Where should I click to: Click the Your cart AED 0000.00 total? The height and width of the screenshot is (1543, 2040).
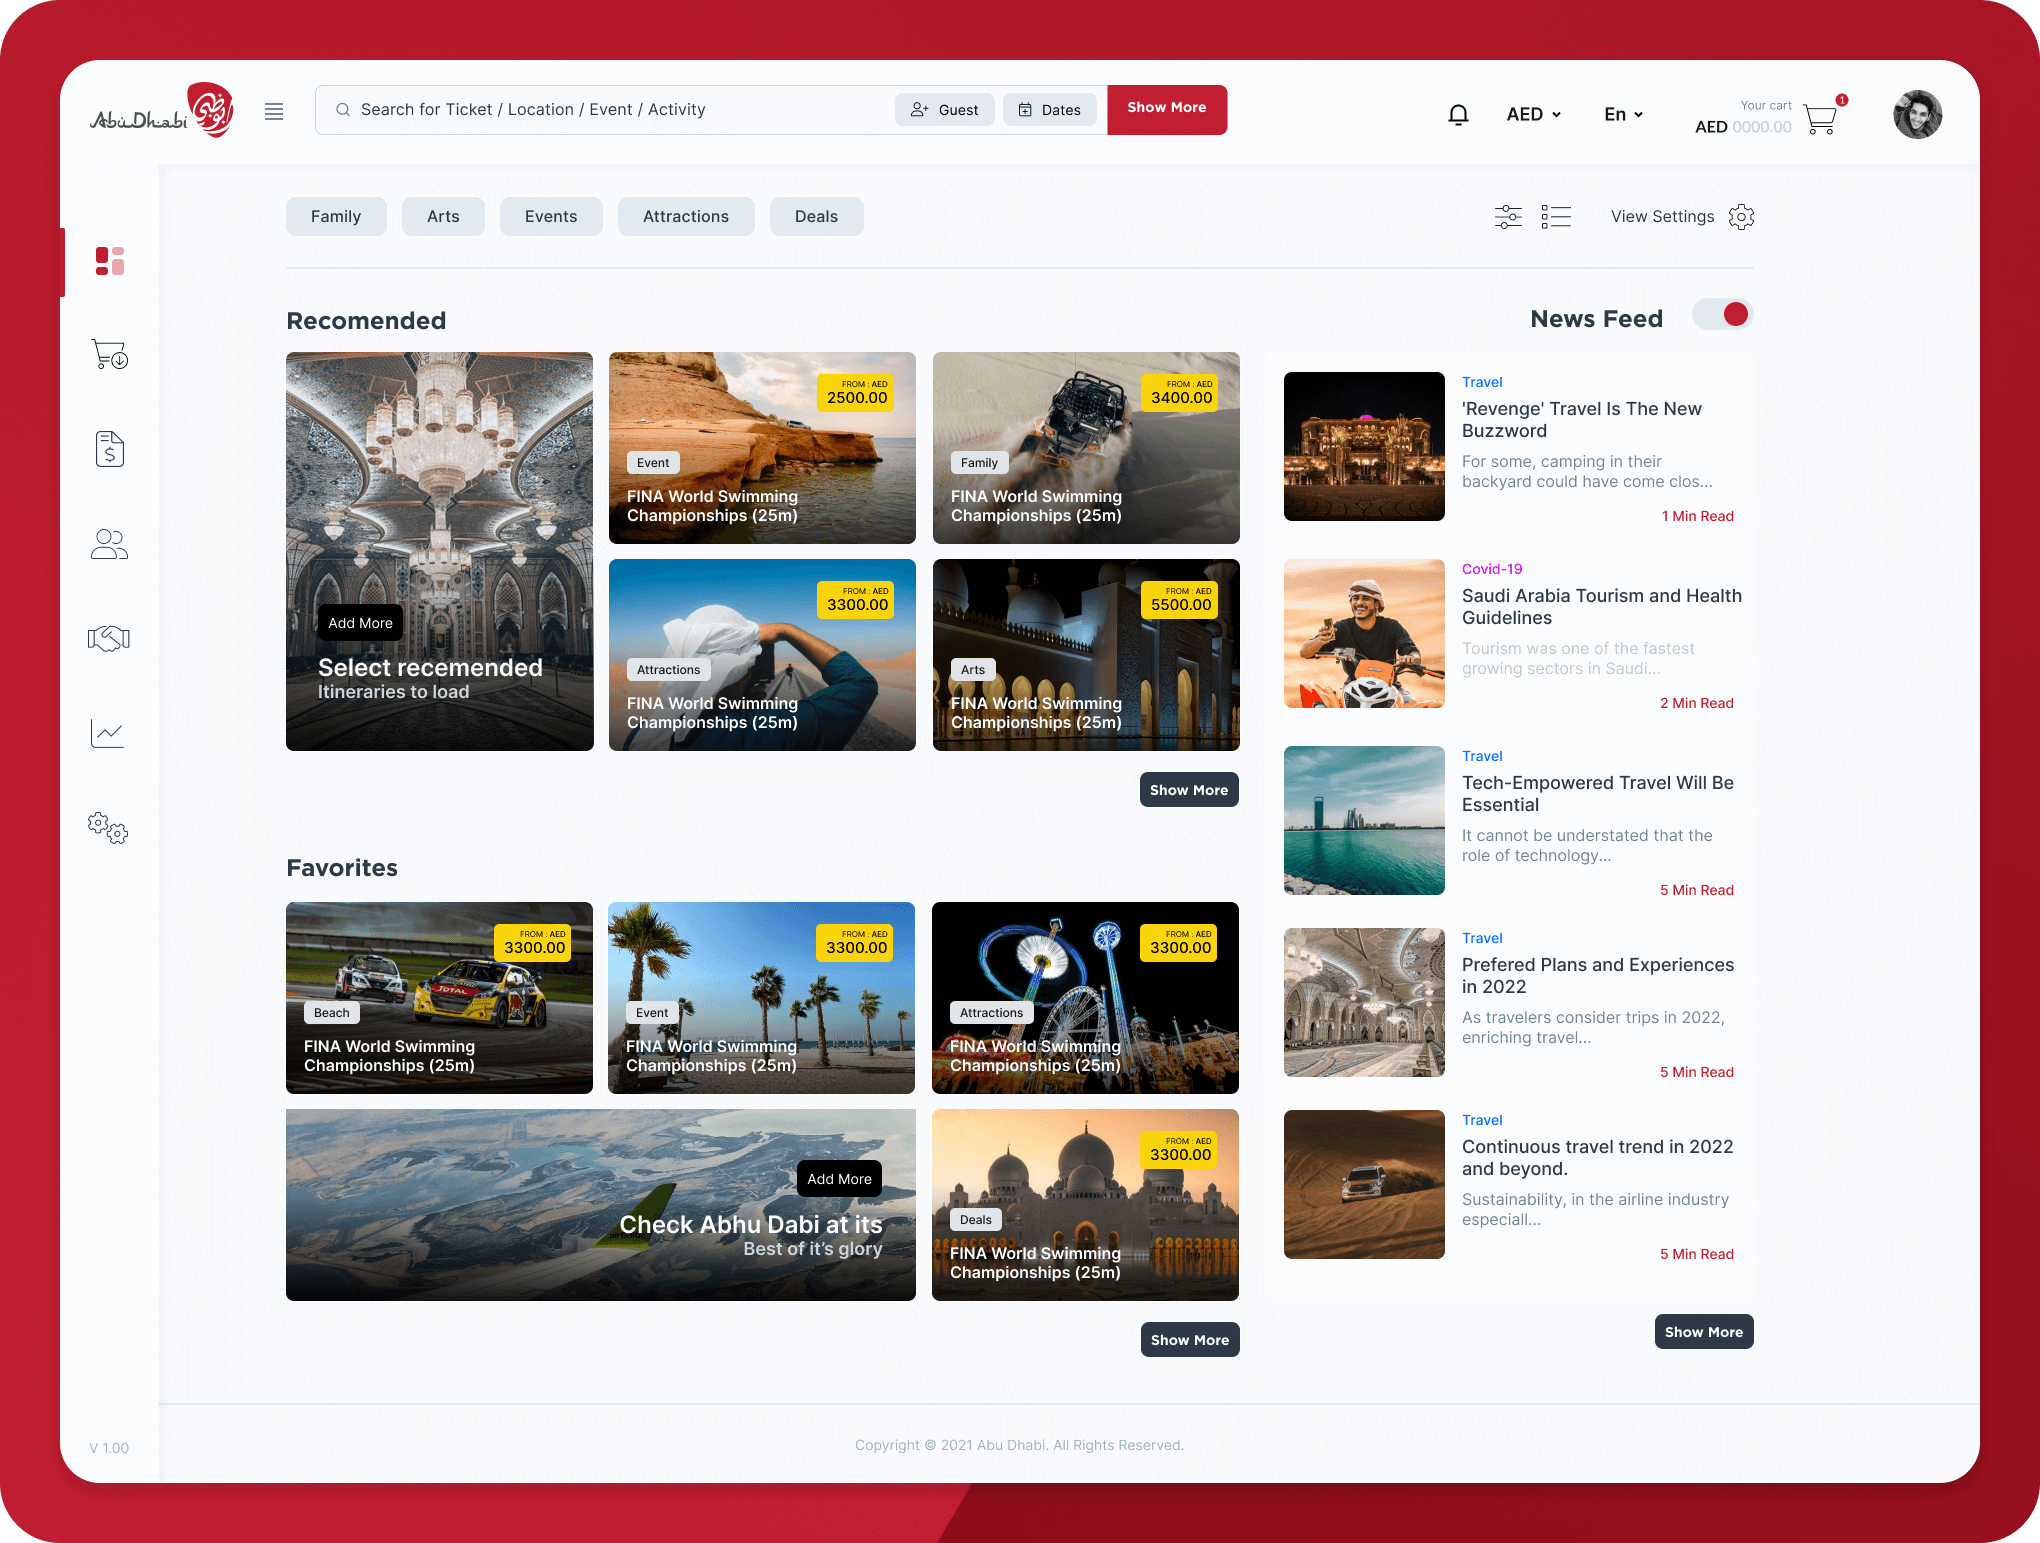click(1743, 118)
